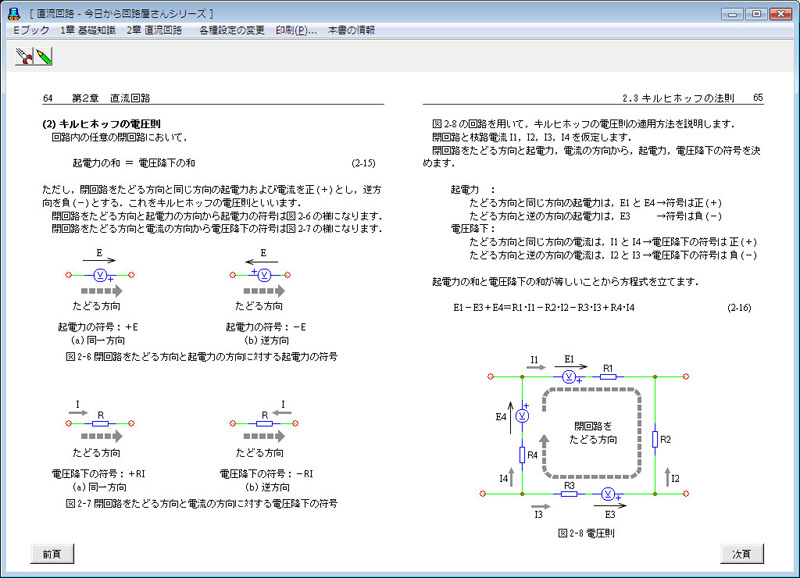Click the 起電力 ： subheading on page 65
Viewport: 800px width, 578px height.
[x=473, y=190]
